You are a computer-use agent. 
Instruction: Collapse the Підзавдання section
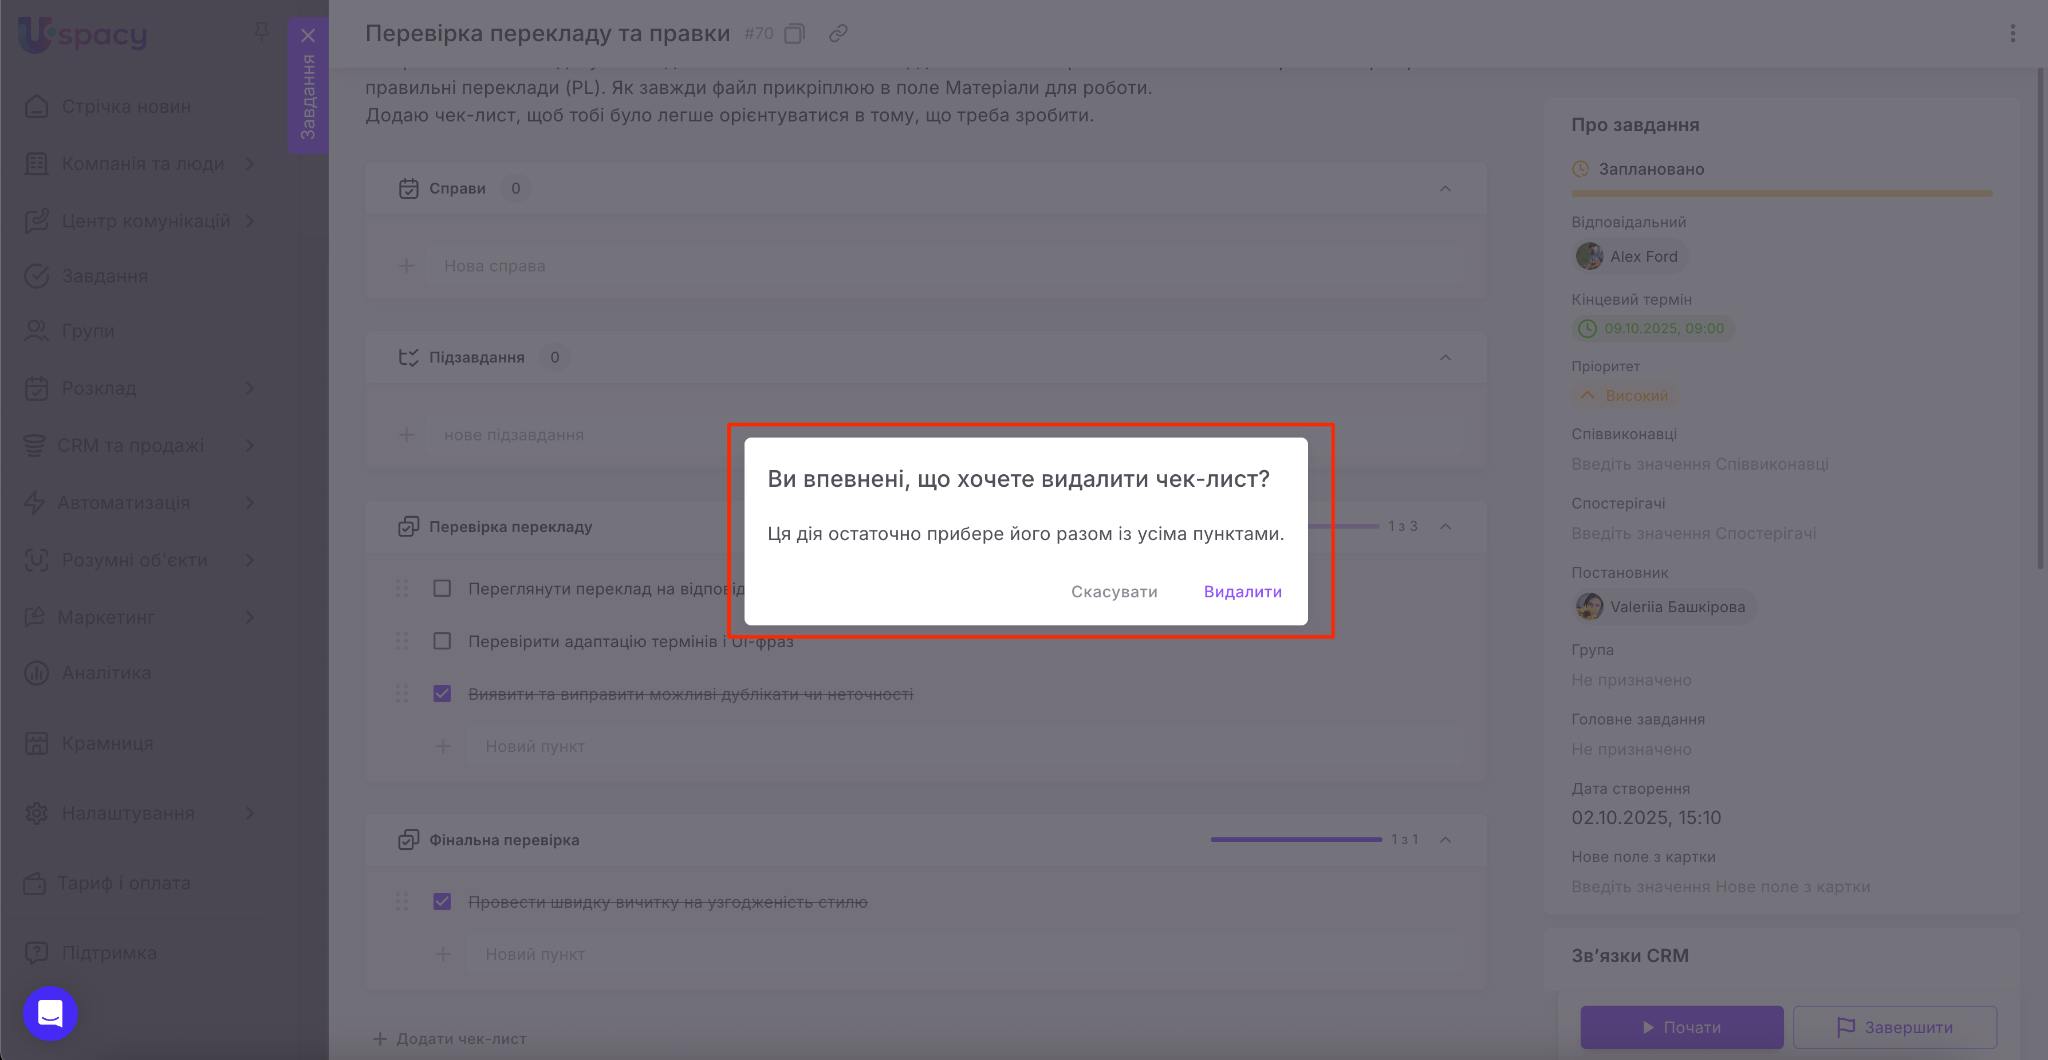click(x=1445, y=358)
